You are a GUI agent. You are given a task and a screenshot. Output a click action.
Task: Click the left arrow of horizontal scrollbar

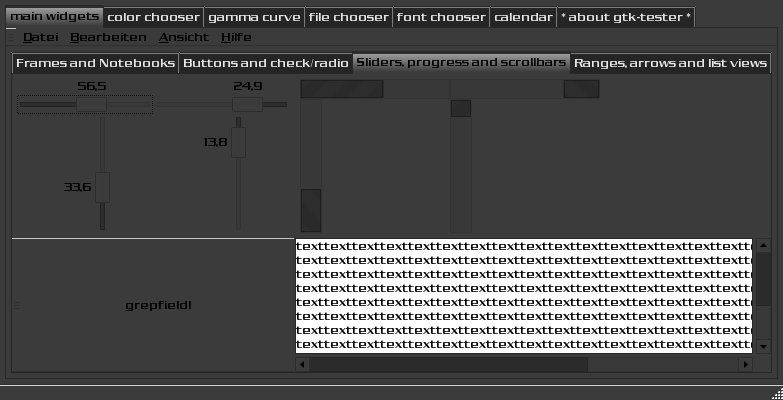[302, 365]
